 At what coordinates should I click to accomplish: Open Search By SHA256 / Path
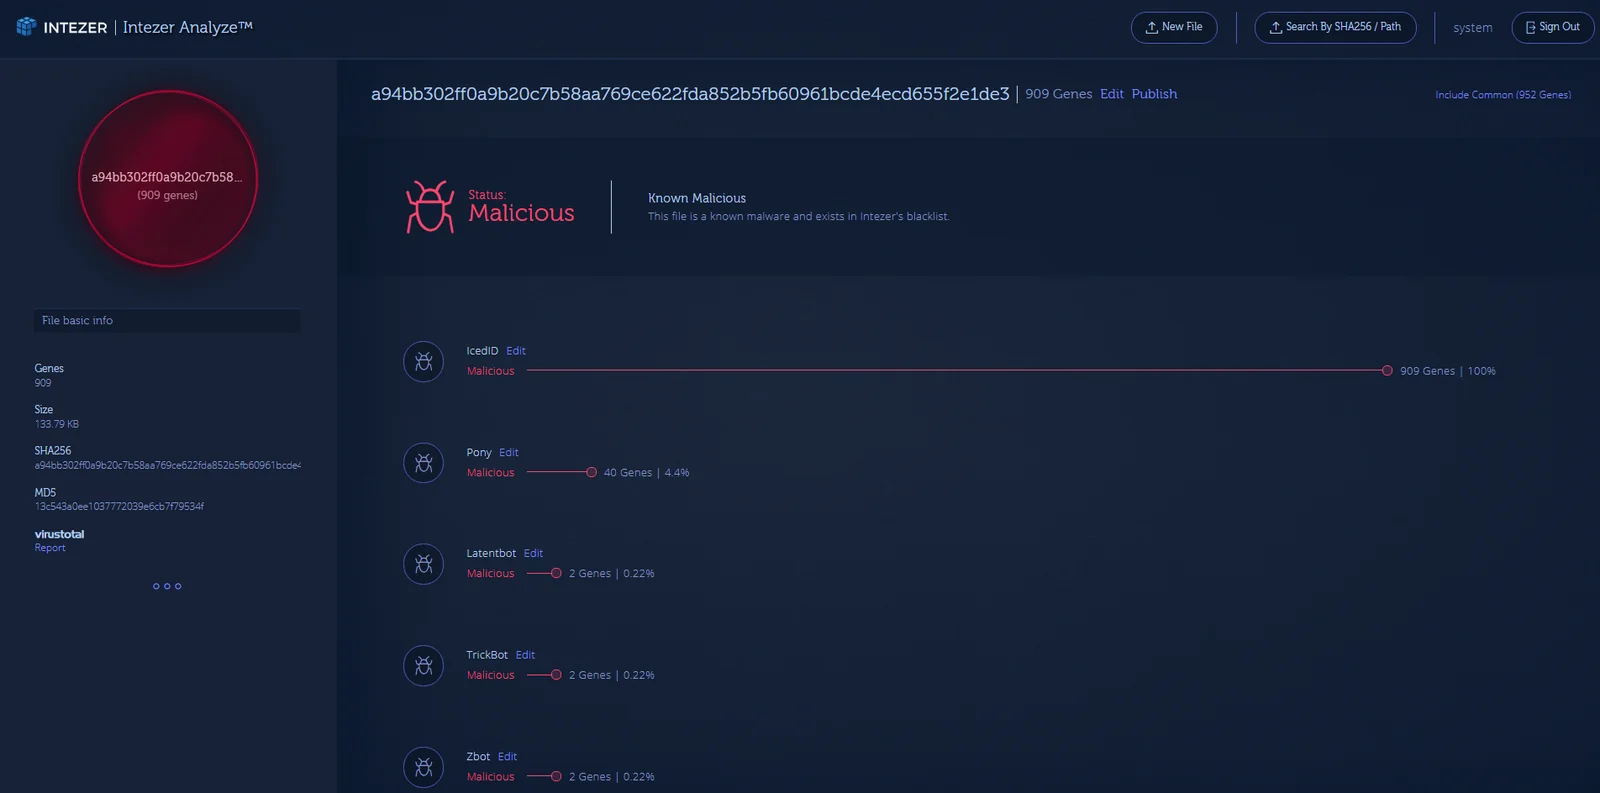click(x=1335, y=27)
